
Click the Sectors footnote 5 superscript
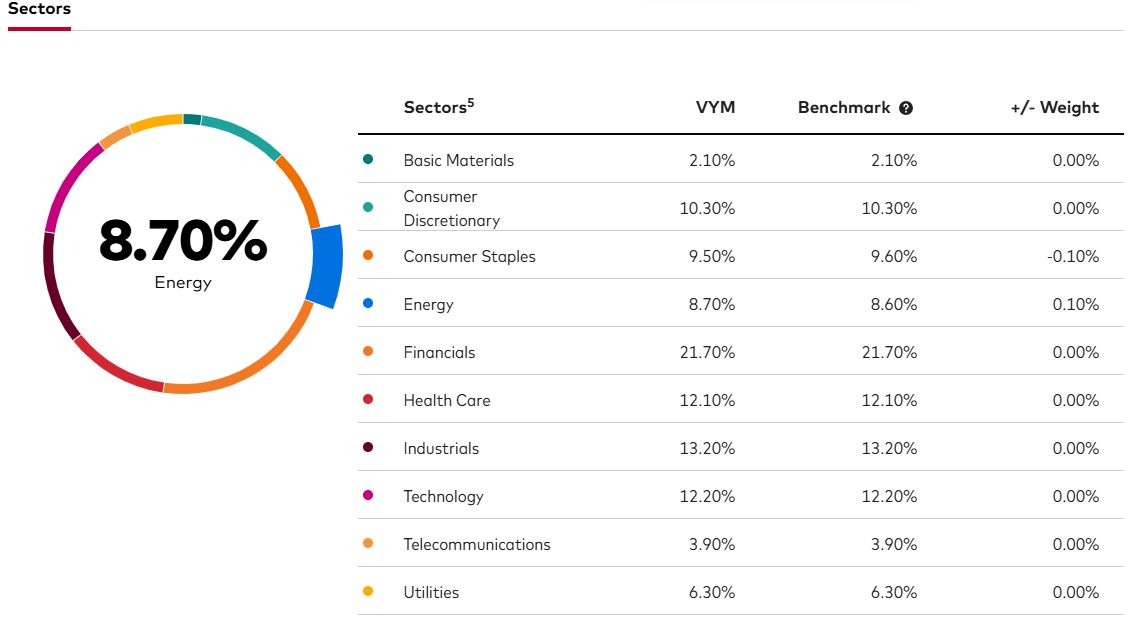tap(471, 102)
